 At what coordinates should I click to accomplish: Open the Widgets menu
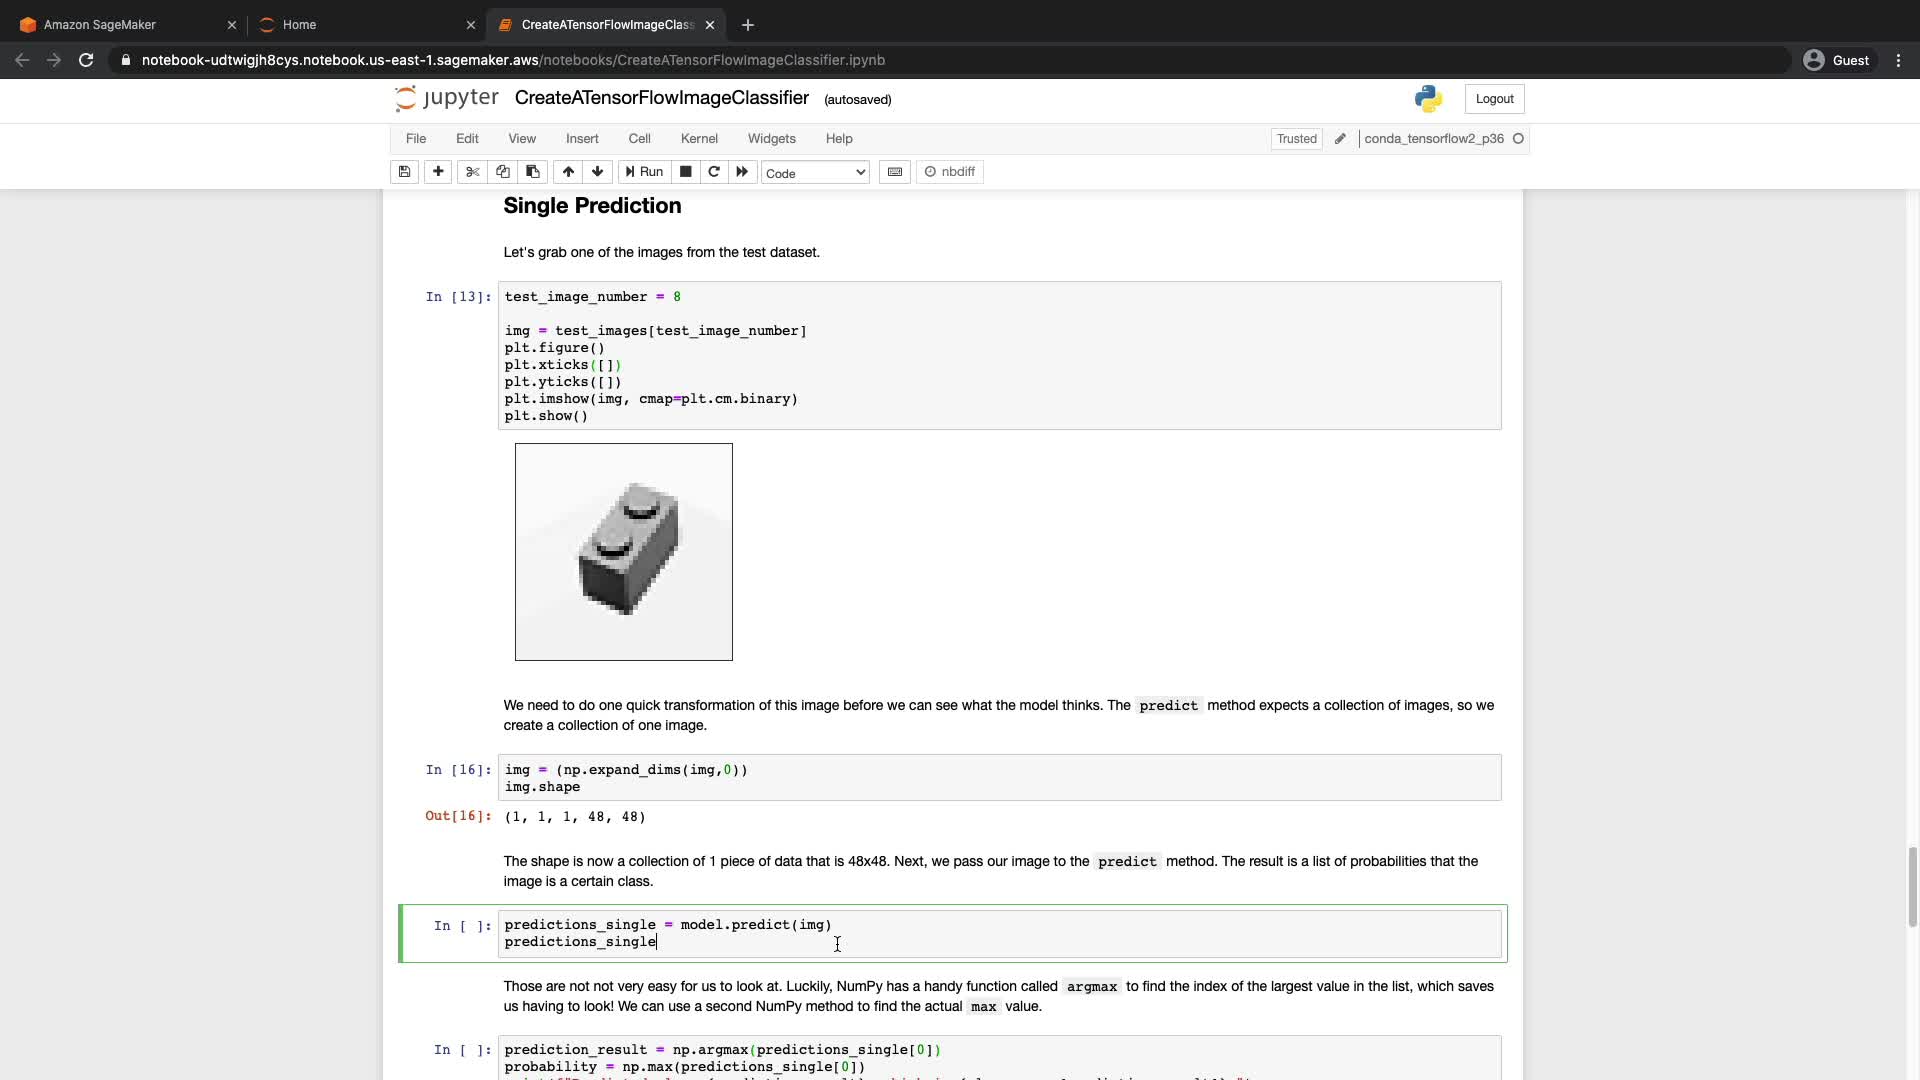[771, 139]
